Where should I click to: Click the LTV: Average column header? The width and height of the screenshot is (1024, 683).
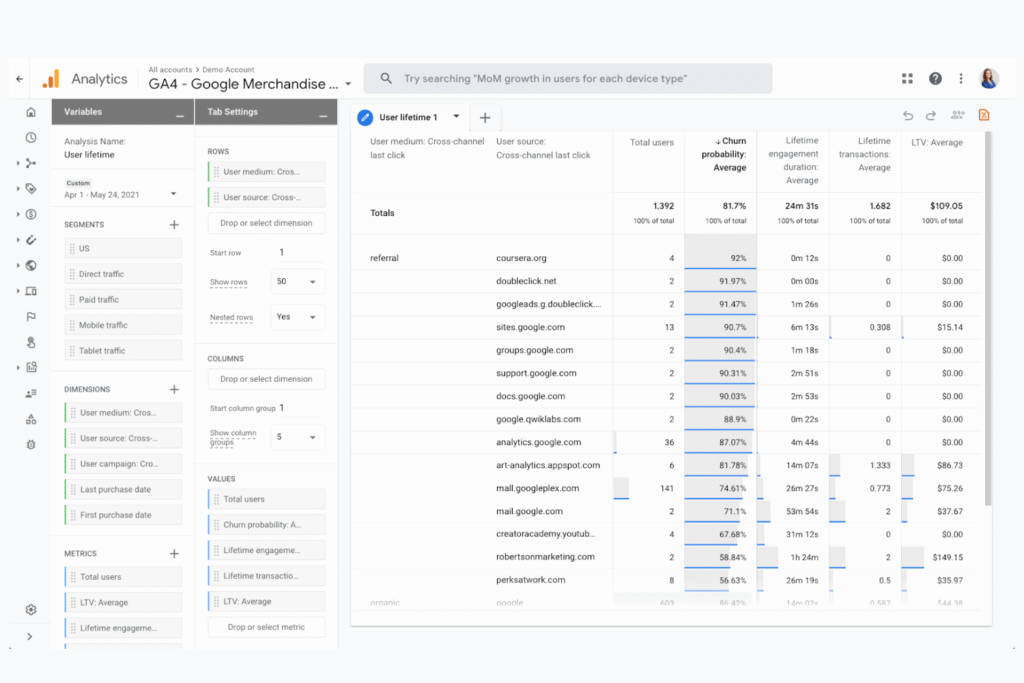pyautogui.click(x=936, y=142)
